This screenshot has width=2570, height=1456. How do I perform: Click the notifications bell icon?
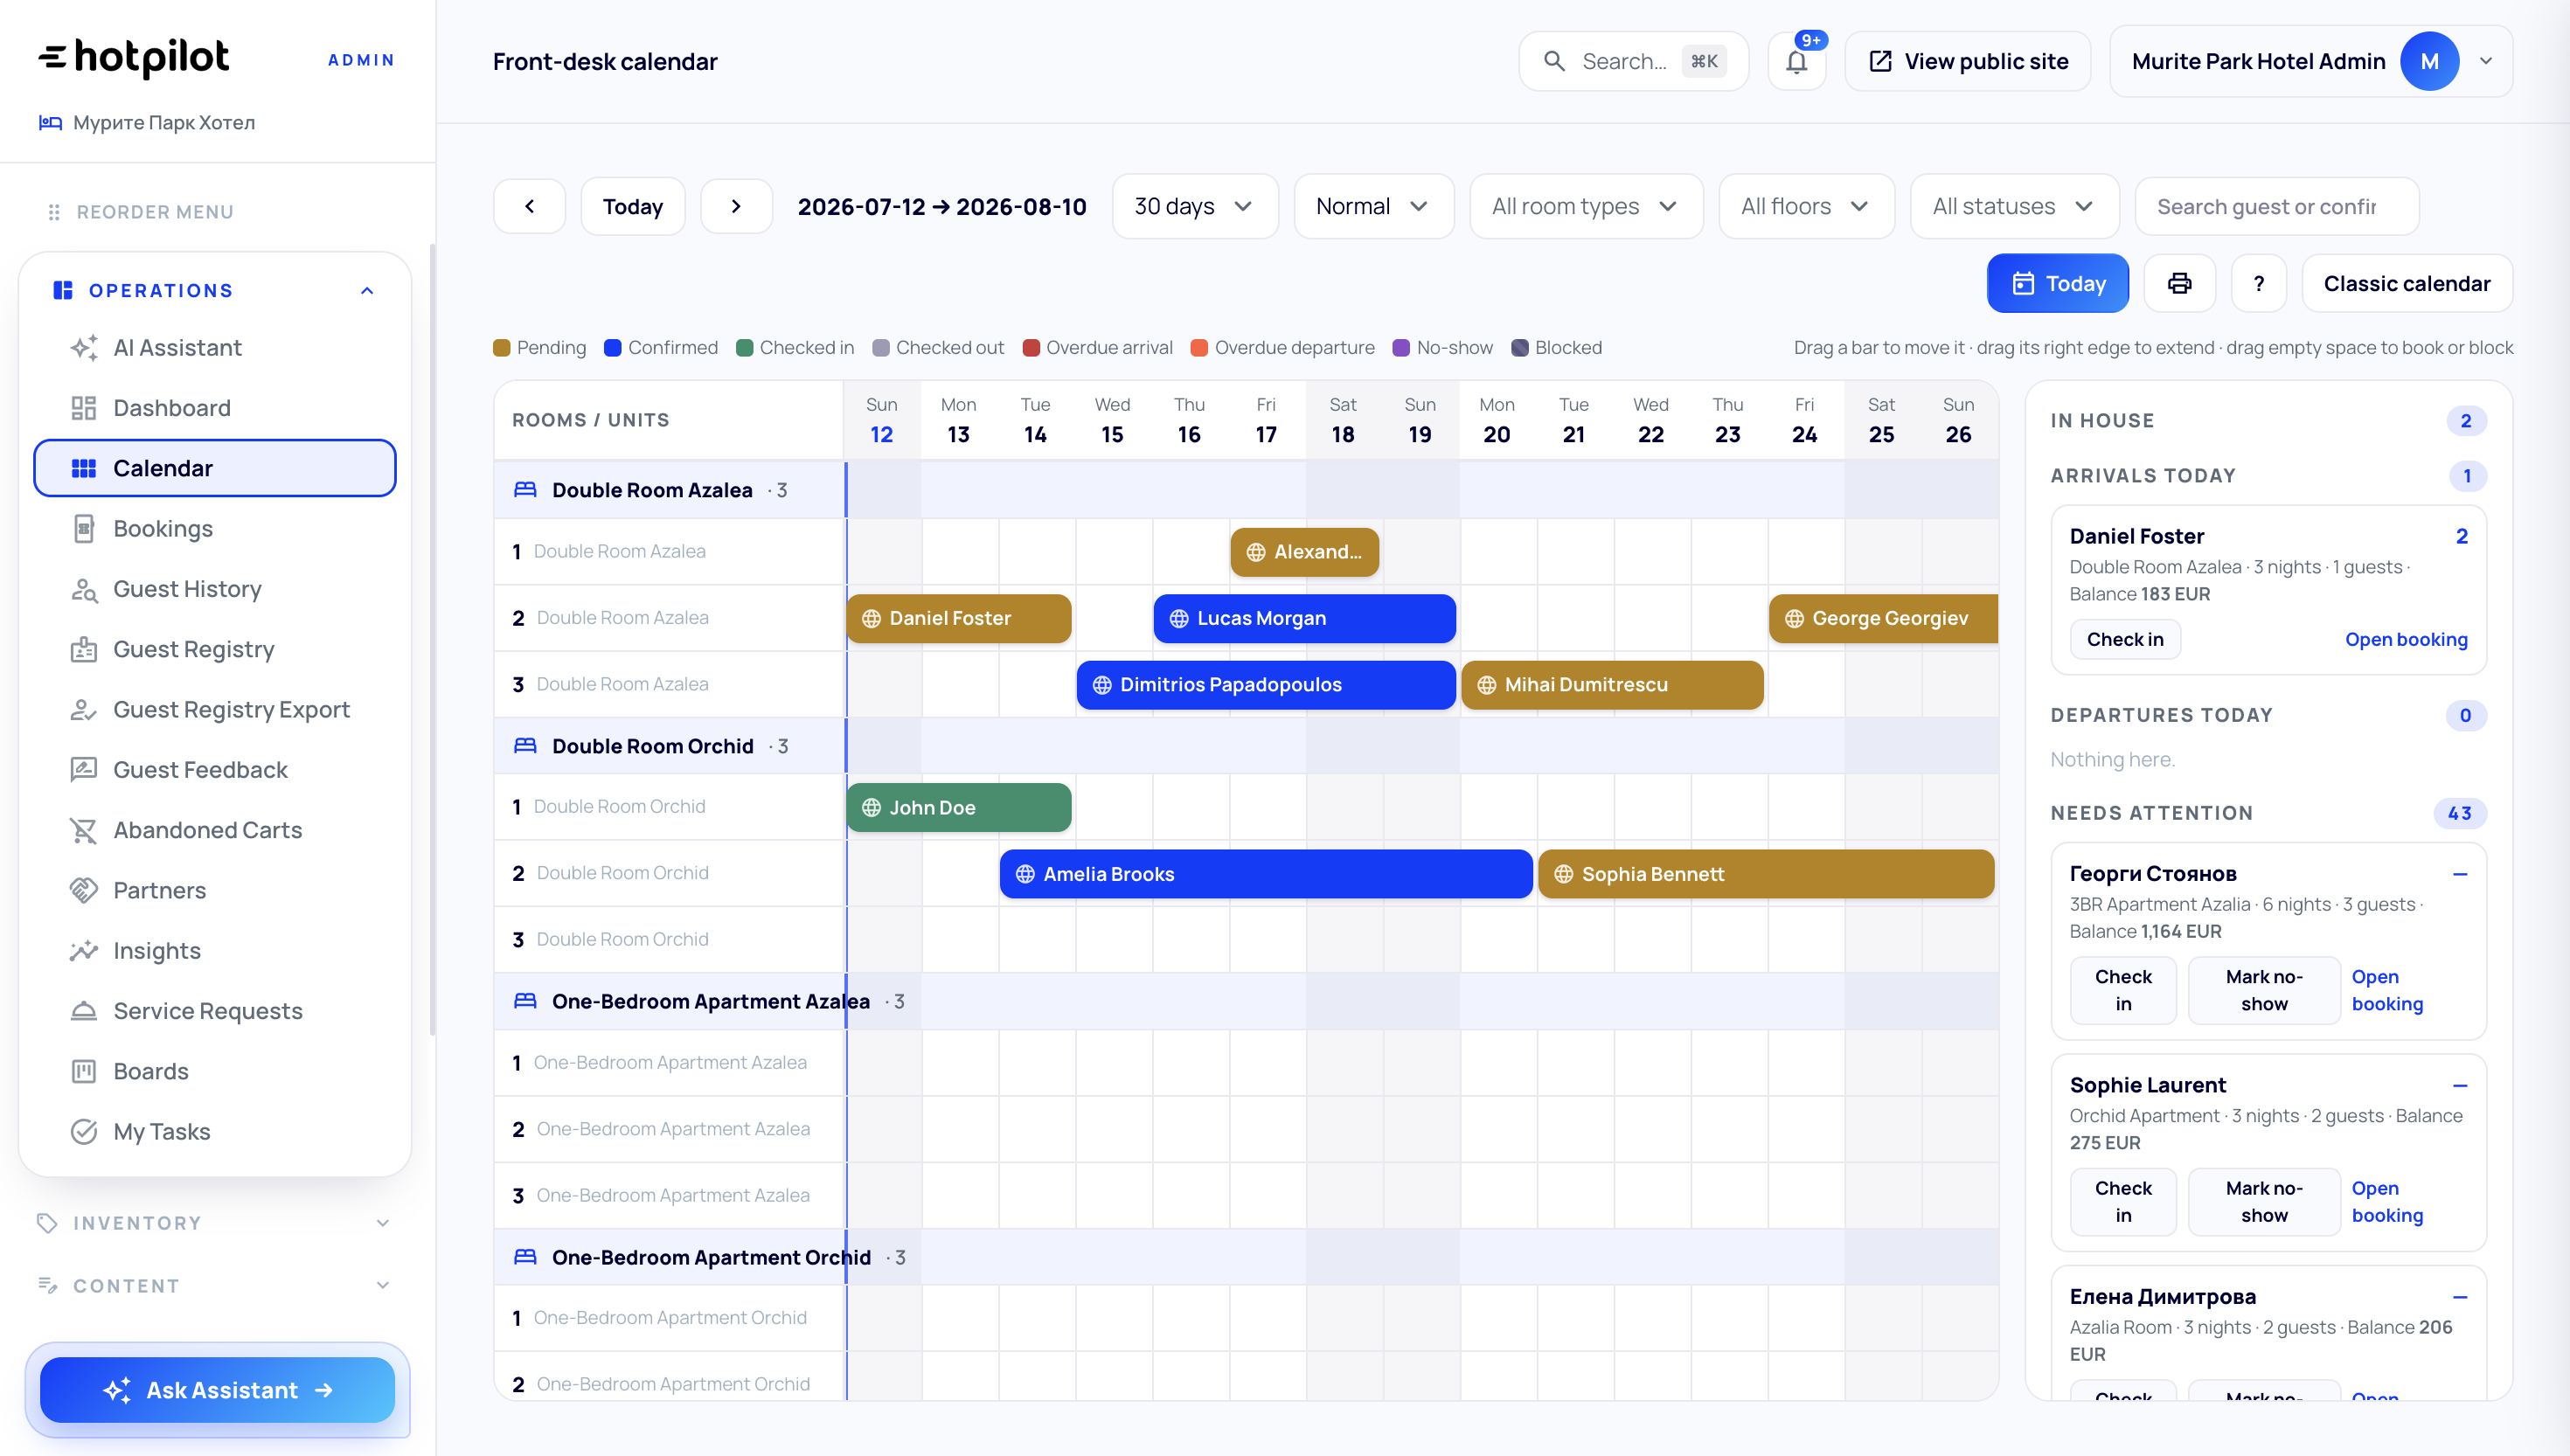coord(1796,61)
